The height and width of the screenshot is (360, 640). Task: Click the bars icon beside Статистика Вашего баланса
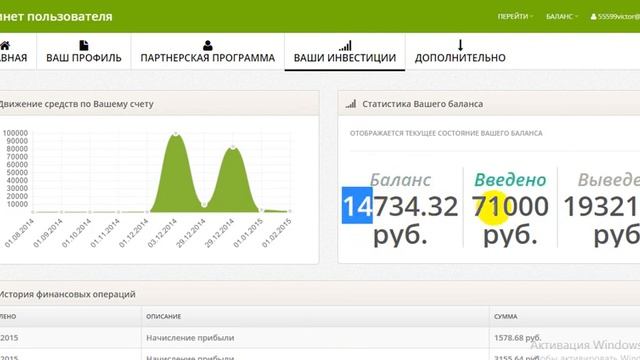click(x=351, y=104)
